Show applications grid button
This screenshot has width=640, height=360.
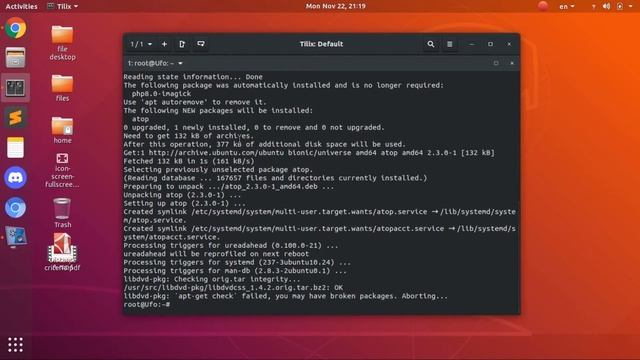(16, 345)
